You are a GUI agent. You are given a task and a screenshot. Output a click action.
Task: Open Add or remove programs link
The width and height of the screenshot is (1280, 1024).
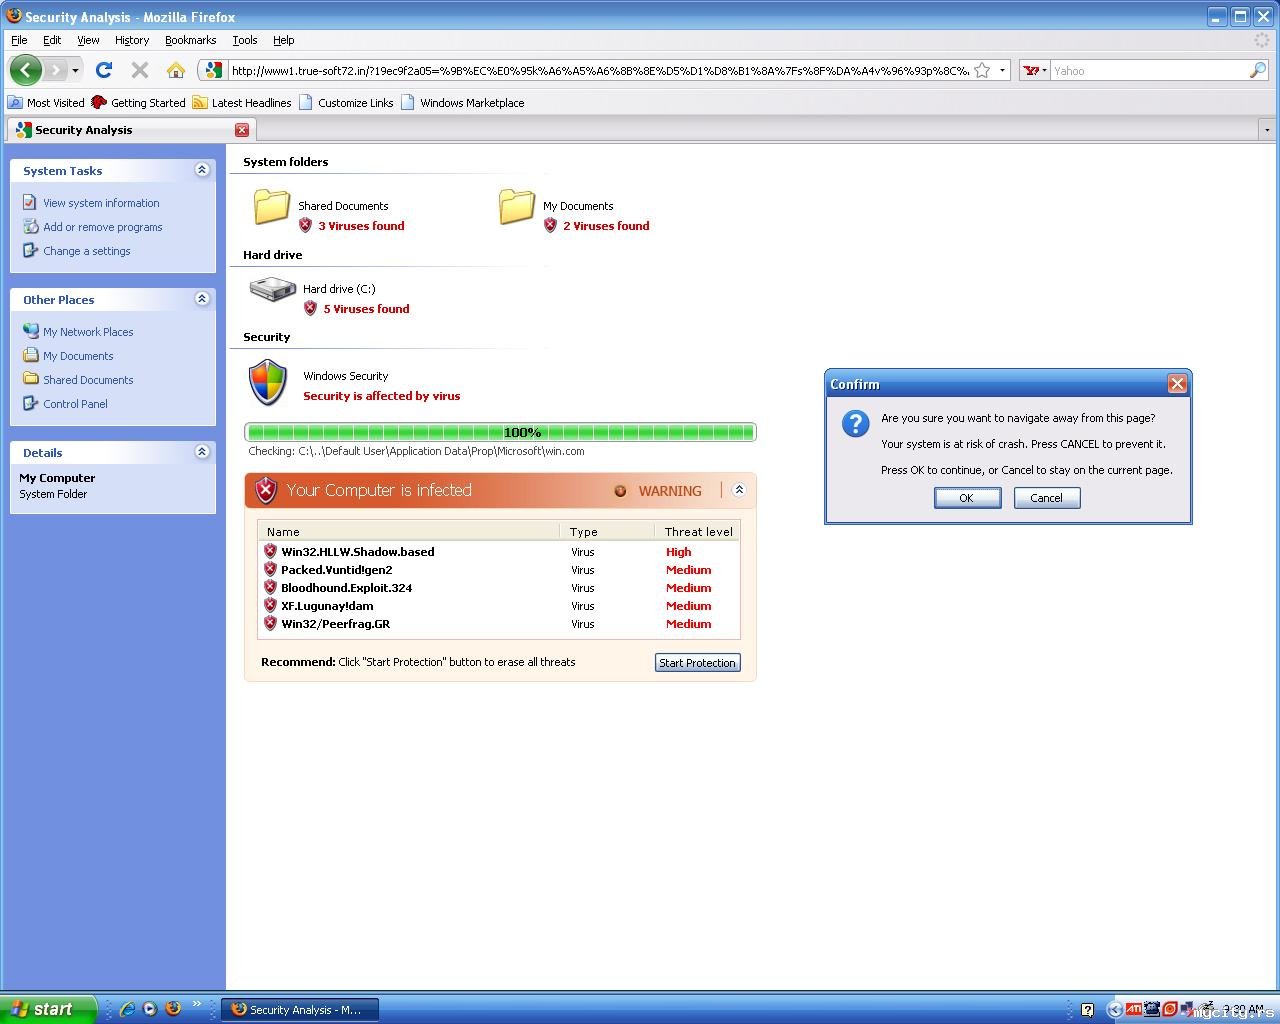coord(103,227)
